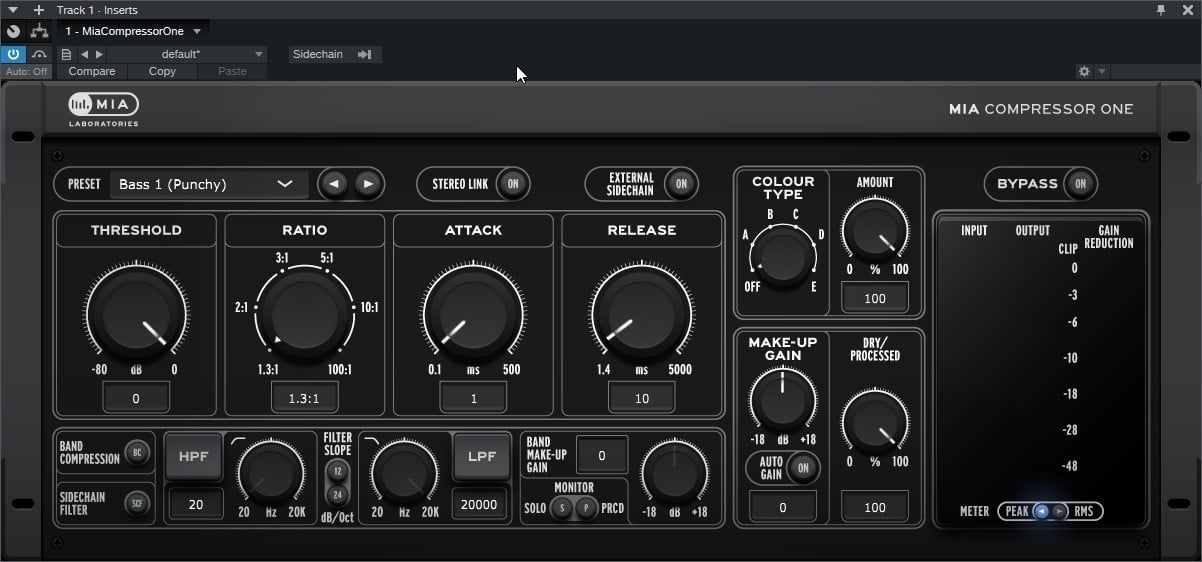Enable Band Compression BC button
The width and height of the screenshot is (1202, 562).
[135, 452]
